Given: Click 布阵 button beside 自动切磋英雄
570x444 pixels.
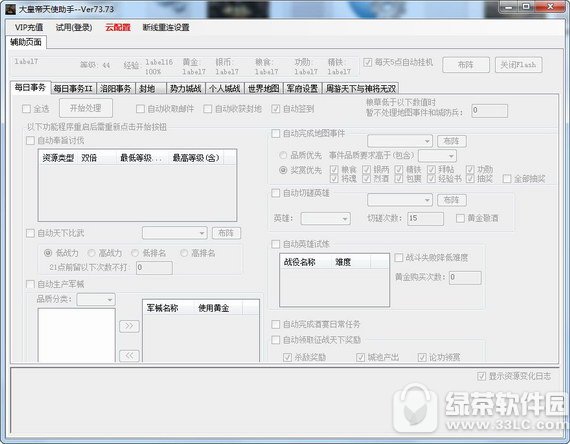Looking at the screenshot, I should pos(451,200).
